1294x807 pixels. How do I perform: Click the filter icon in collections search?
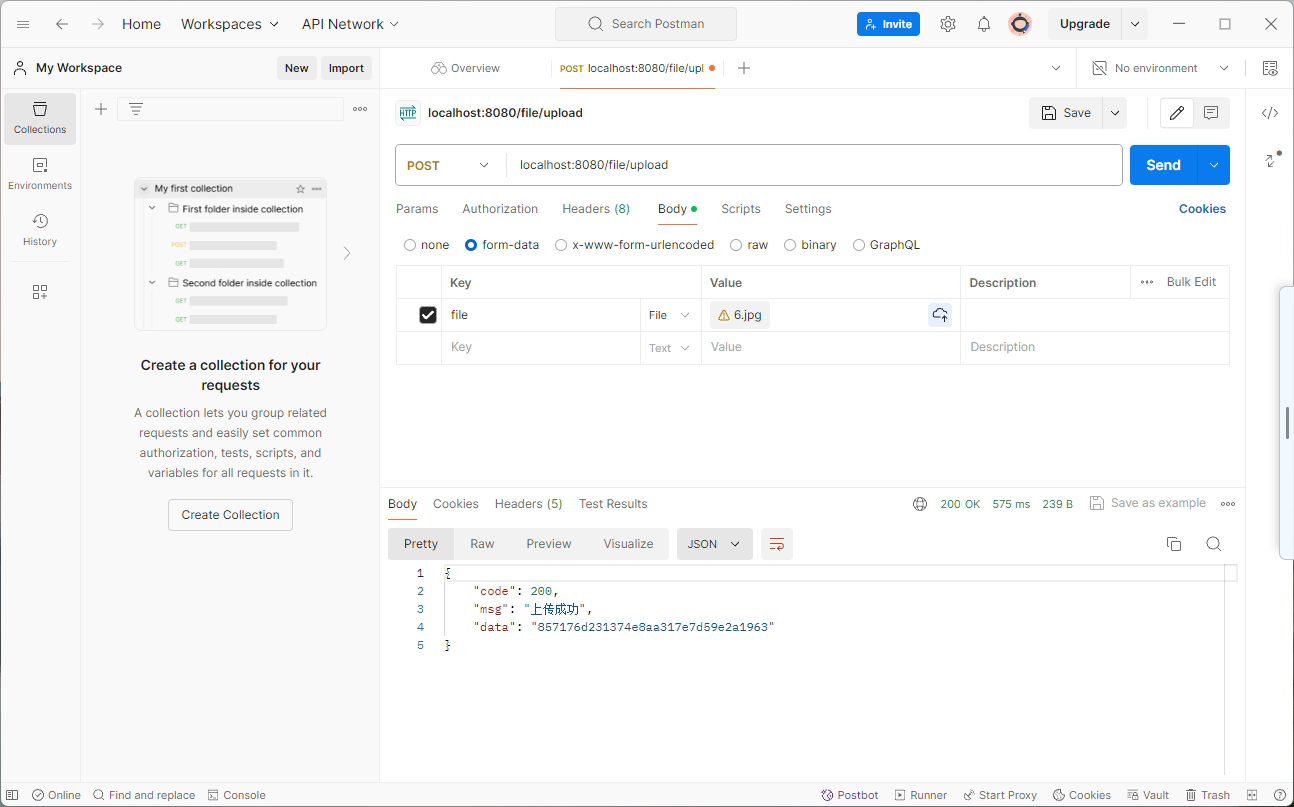pyautogui.click(x=136, y=109)
